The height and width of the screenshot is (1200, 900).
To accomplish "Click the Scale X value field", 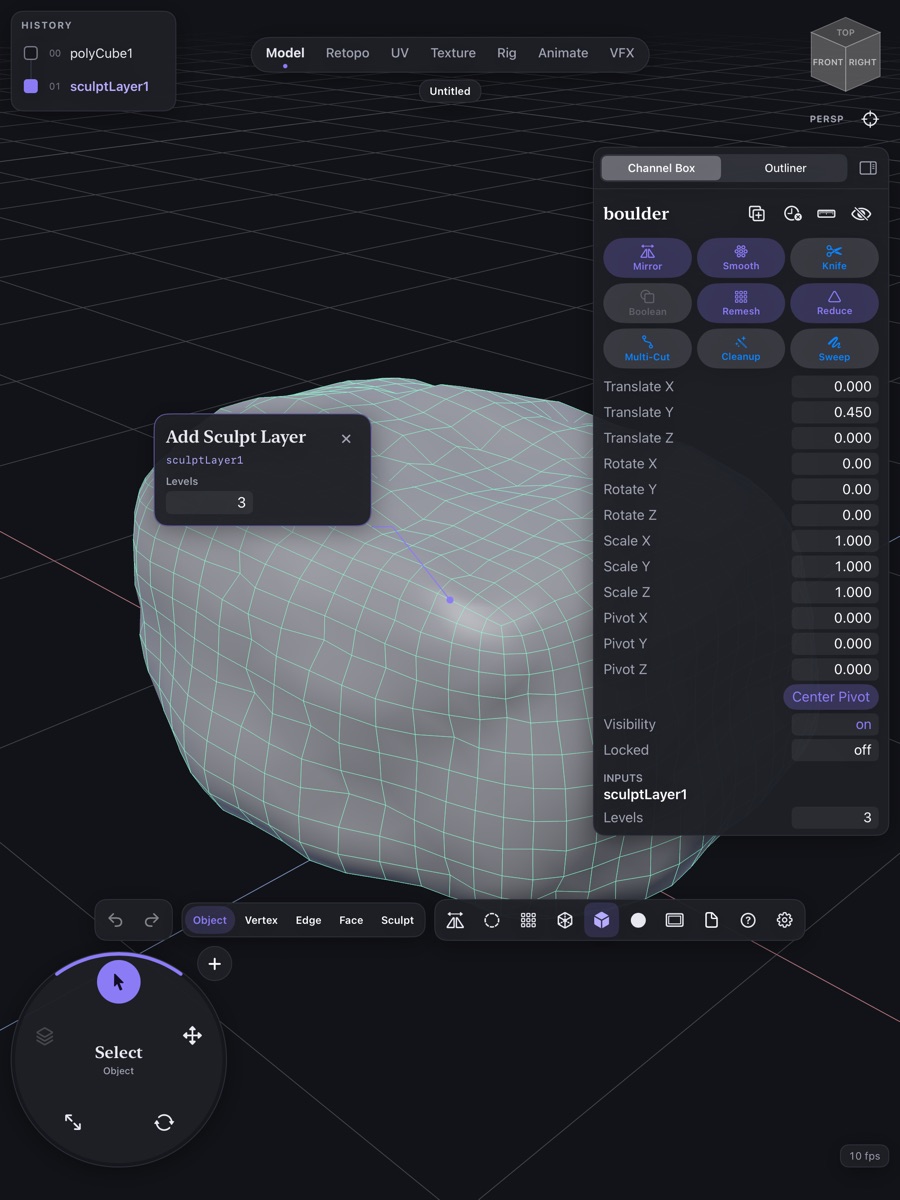I will tap(835, 540).
